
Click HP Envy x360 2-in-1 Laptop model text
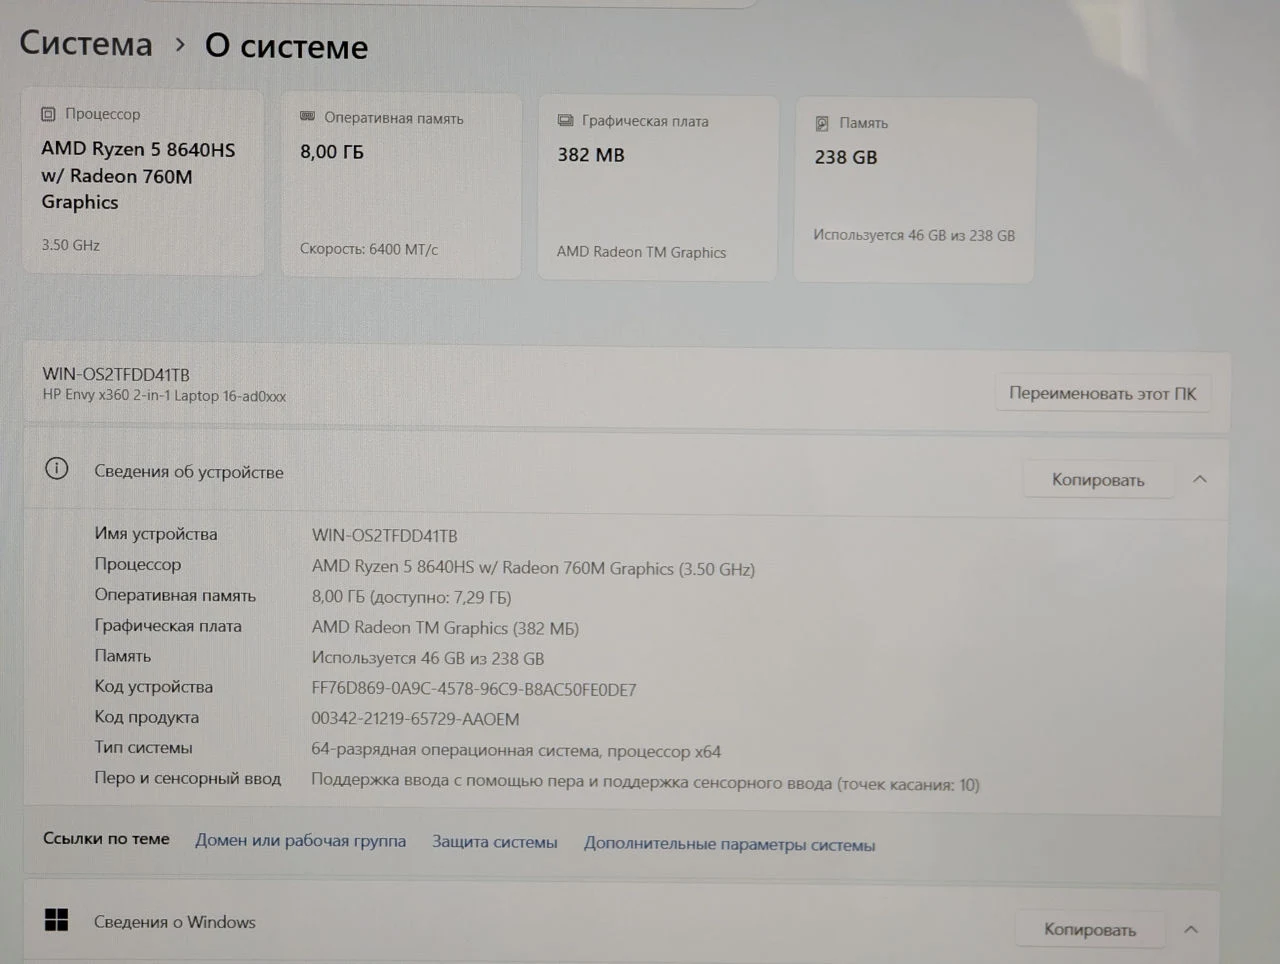tap(164, 395)
